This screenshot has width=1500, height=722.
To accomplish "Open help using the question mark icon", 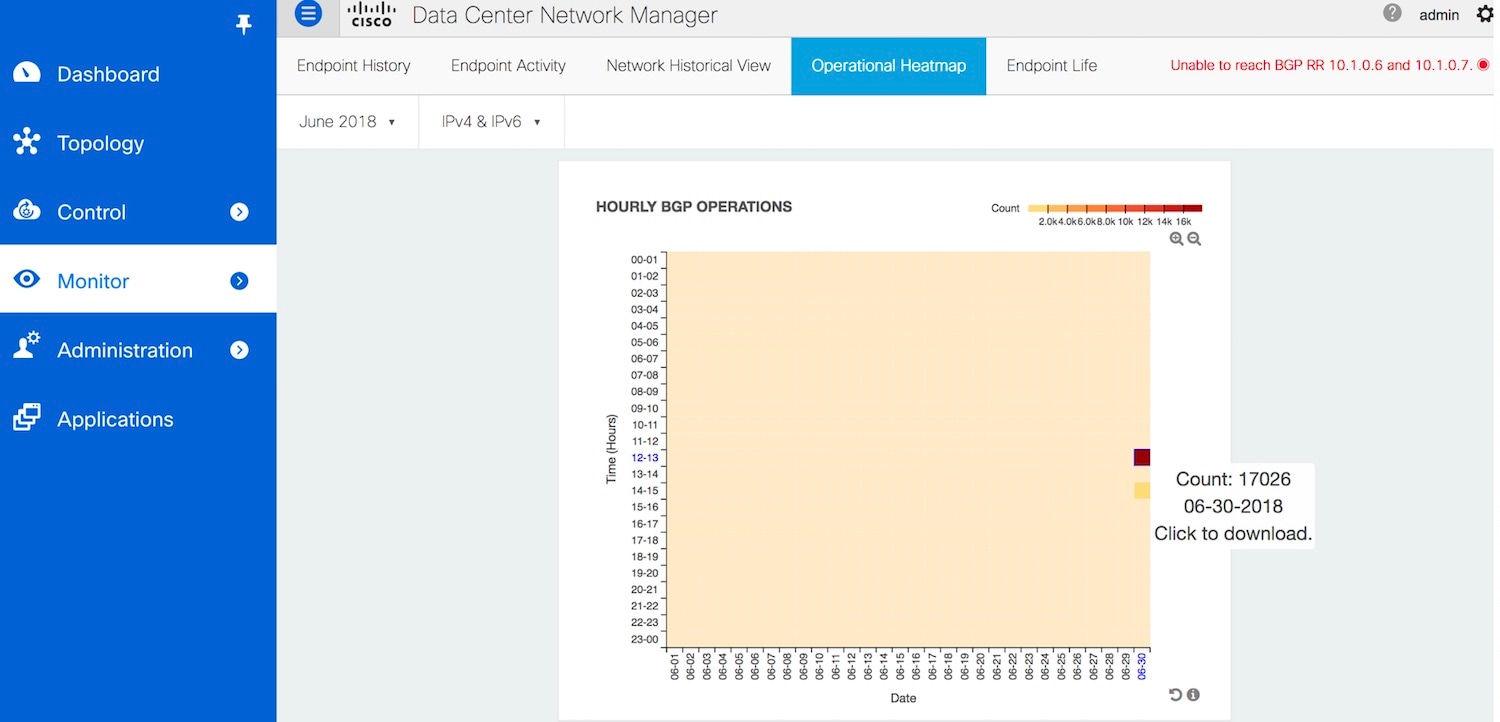I will [x=1392, y=14].
